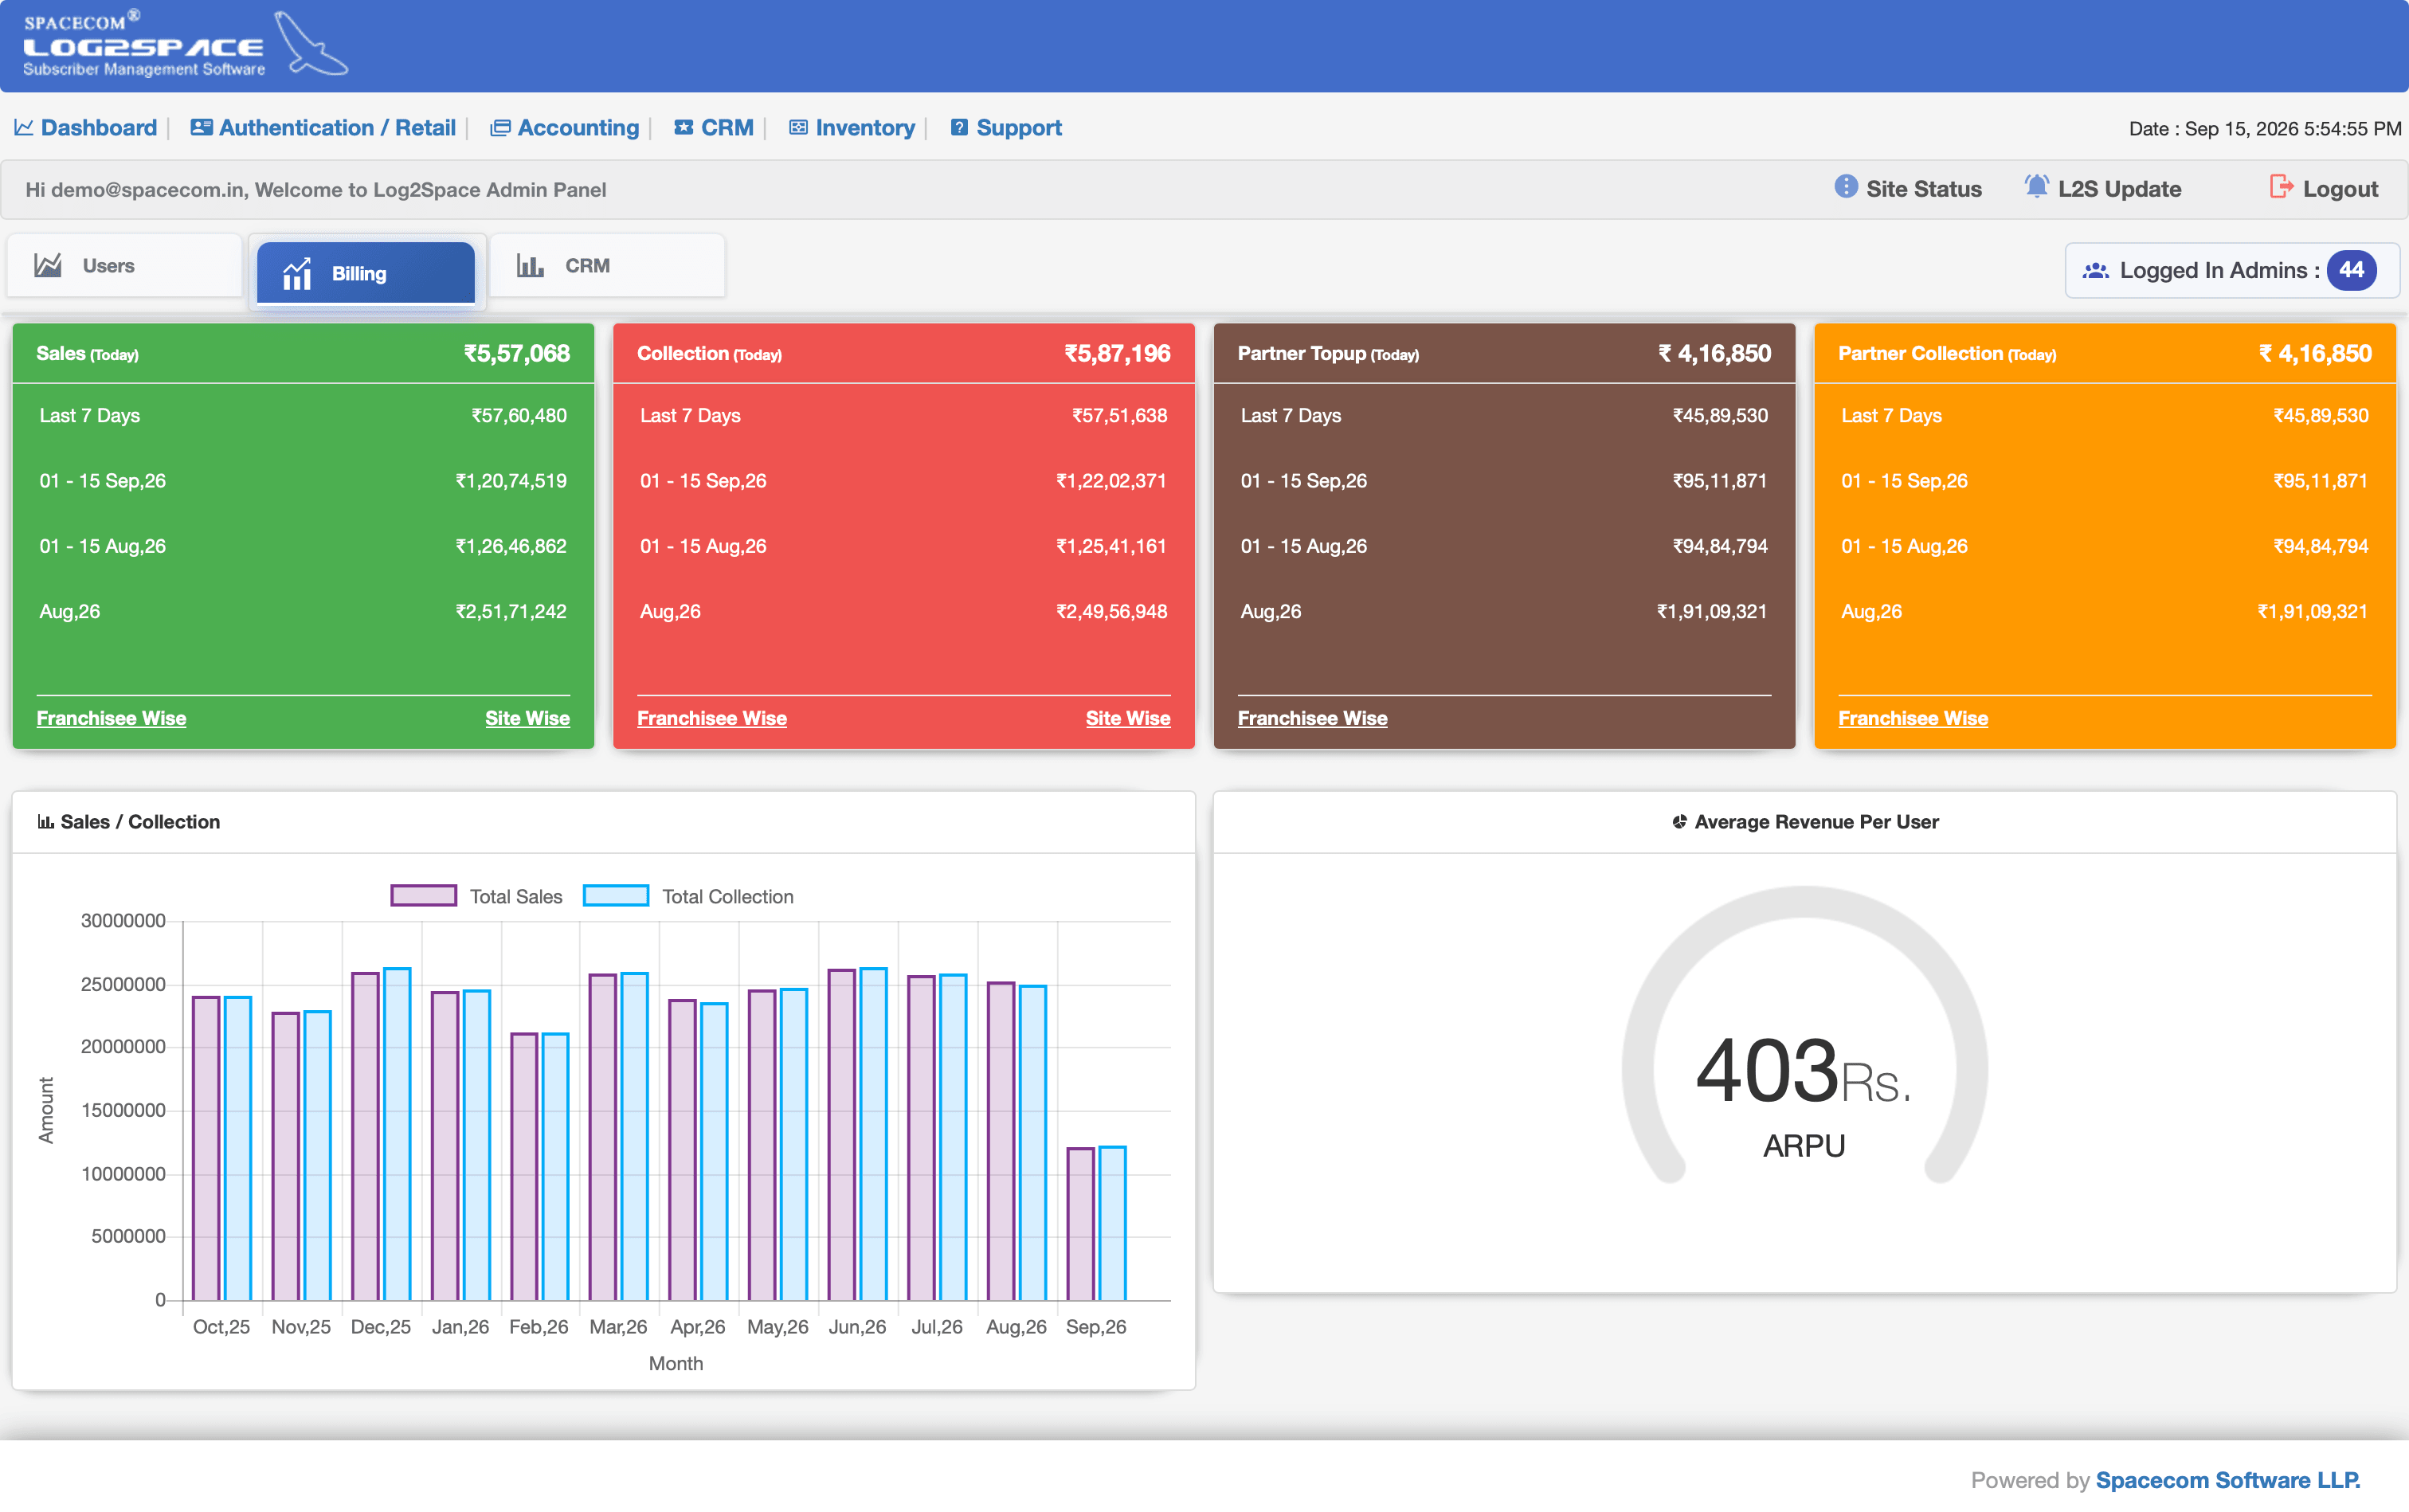Click the Site Status info icon
2409x1512 pixels.
(1846, 187)
